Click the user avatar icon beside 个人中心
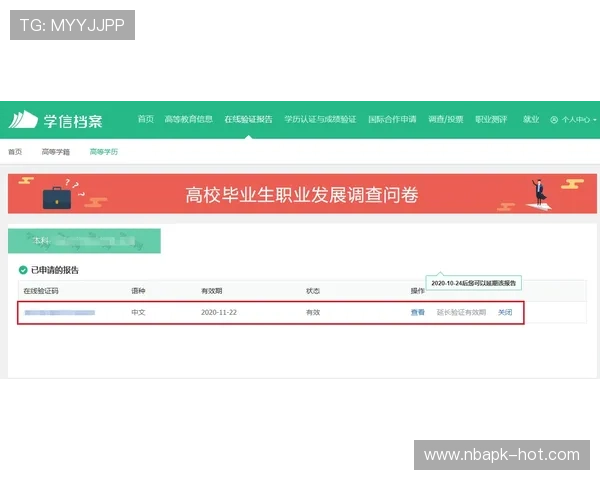Viewport: 600px width, 480px height. click(554, 120)
